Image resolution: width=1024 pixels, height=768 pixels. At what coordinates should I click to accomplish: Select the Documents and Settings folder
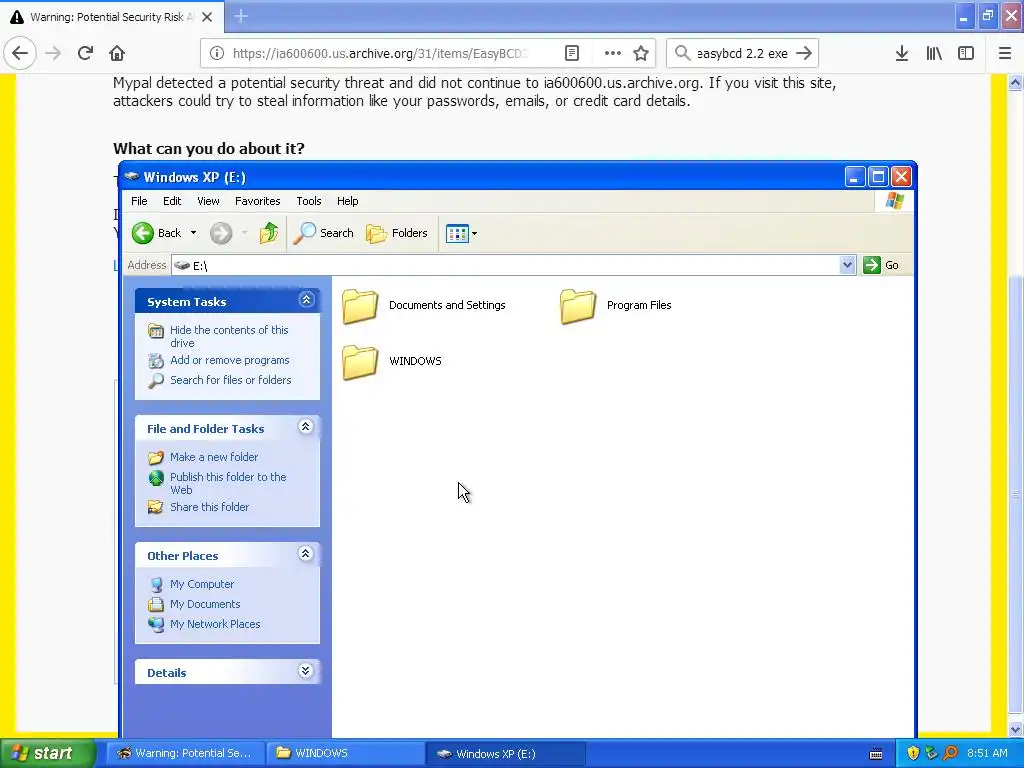[424, 306]
